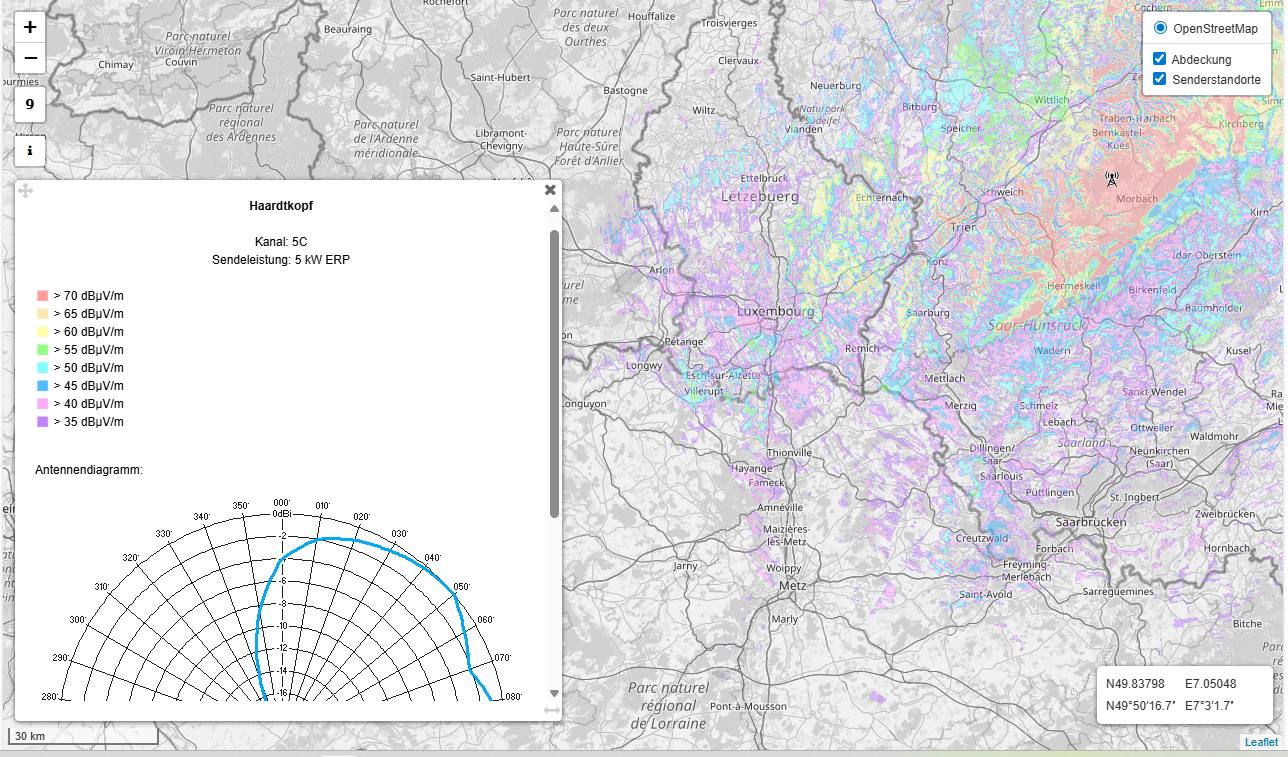Open the info button below zoom level
This screenshot has width=1288, height=757.
pyautogui.click(x=30, y=152)
